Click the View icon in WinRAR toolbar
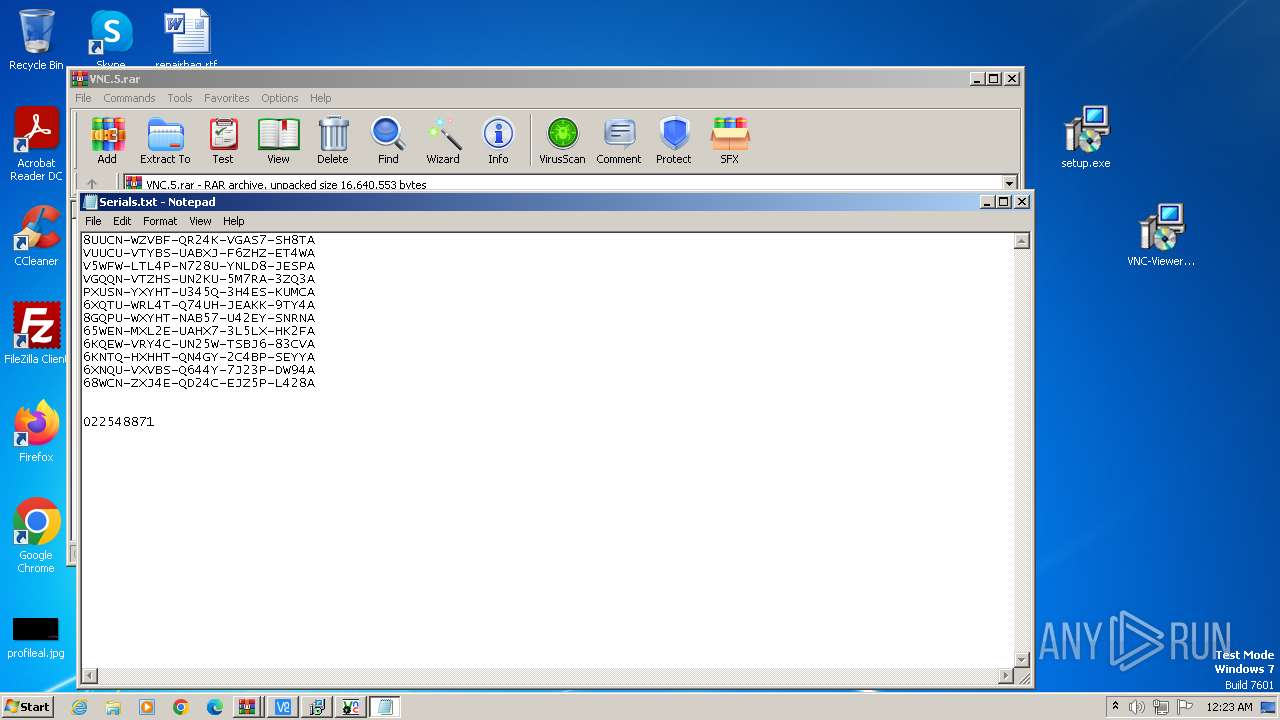Viewport: 1280px width, 720px height. (278, 140)
